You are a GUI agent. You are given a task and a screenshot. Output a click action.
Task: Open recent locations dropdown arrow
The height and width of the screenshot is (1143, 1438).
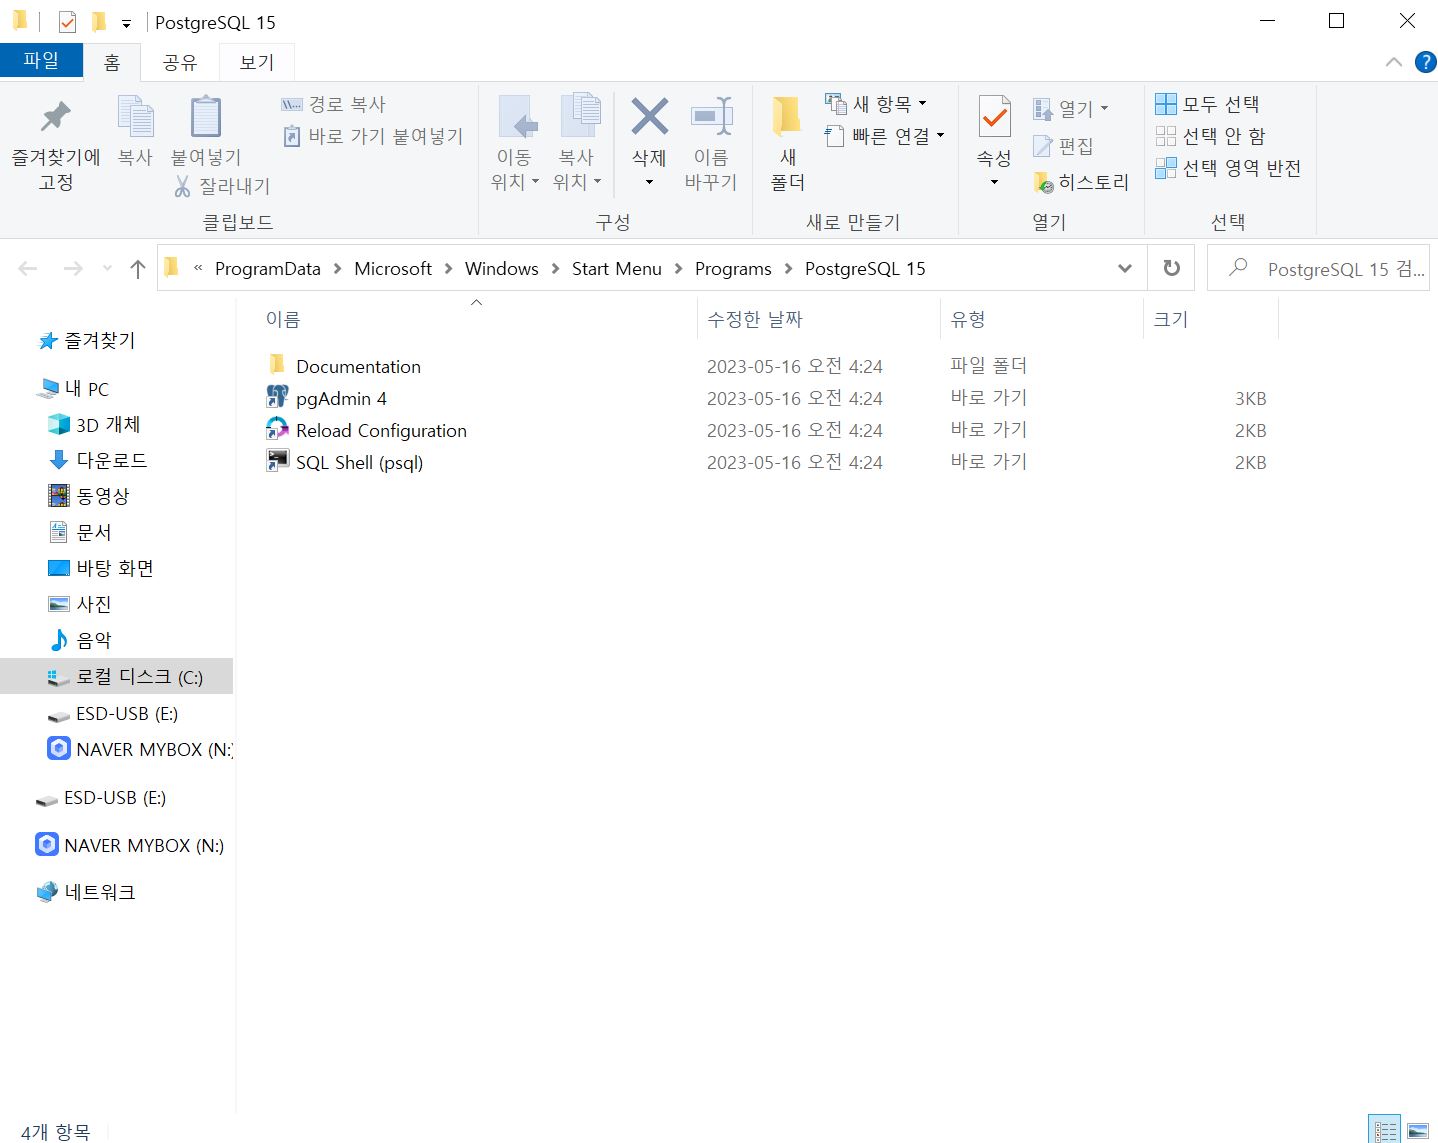[107, 268]
